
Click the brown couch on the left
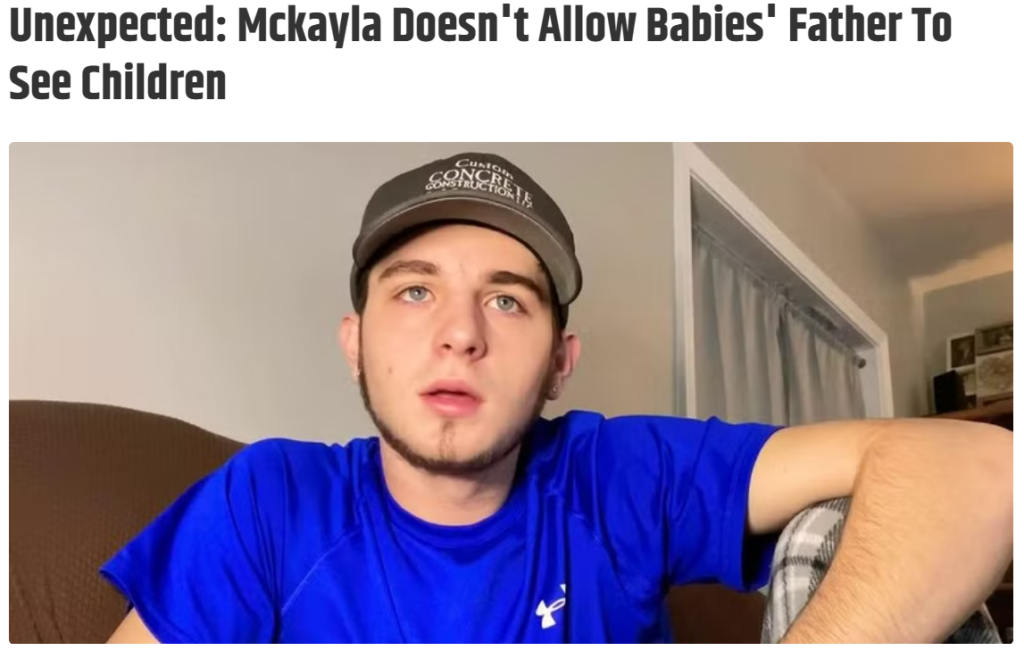(98, 509)
